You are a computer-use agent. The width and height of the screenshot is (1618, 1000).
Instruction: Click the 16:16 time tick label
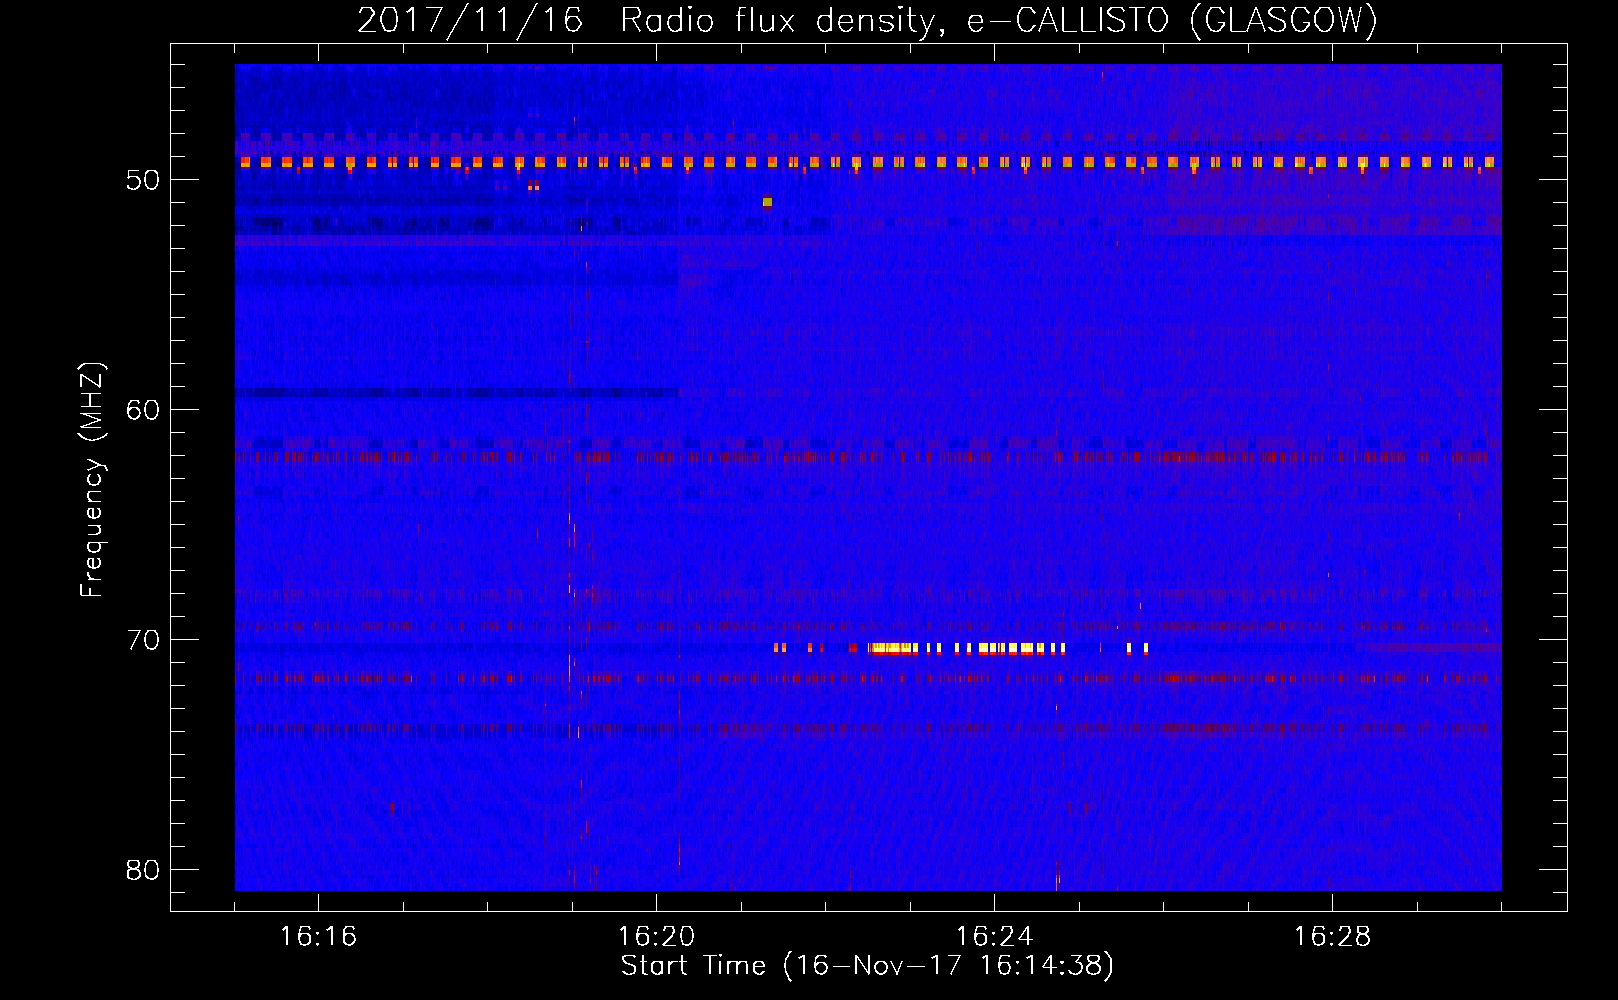click(x=318, y=937)
